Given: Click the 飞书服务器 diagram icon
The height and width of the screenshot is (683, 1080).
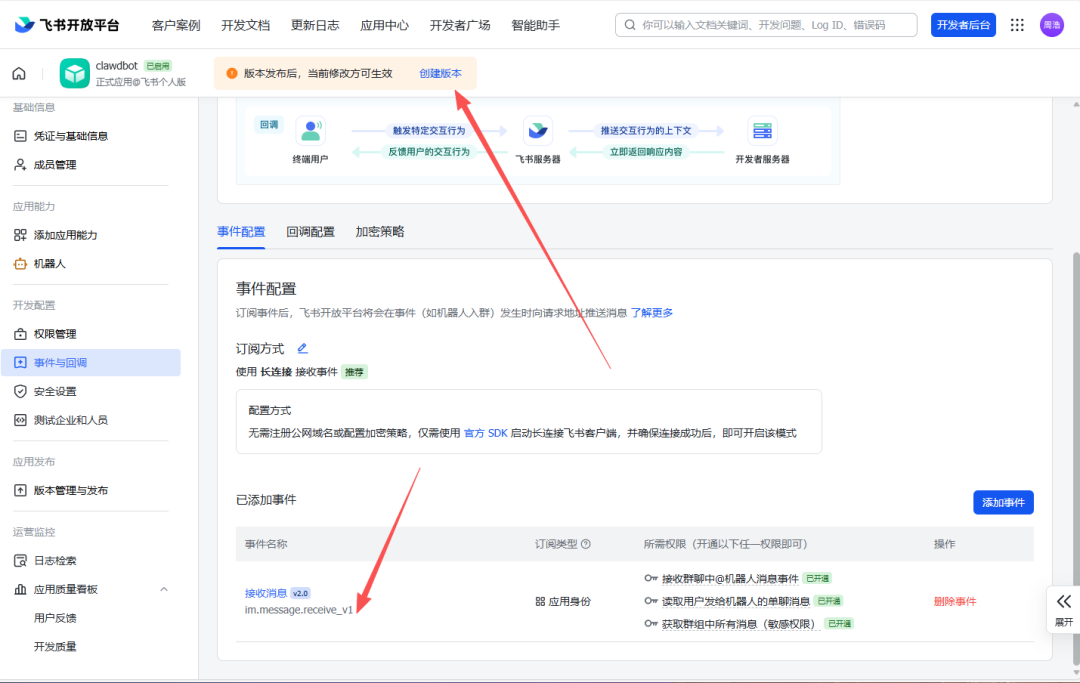Looking at the screenshot, I should click(538, 130).
